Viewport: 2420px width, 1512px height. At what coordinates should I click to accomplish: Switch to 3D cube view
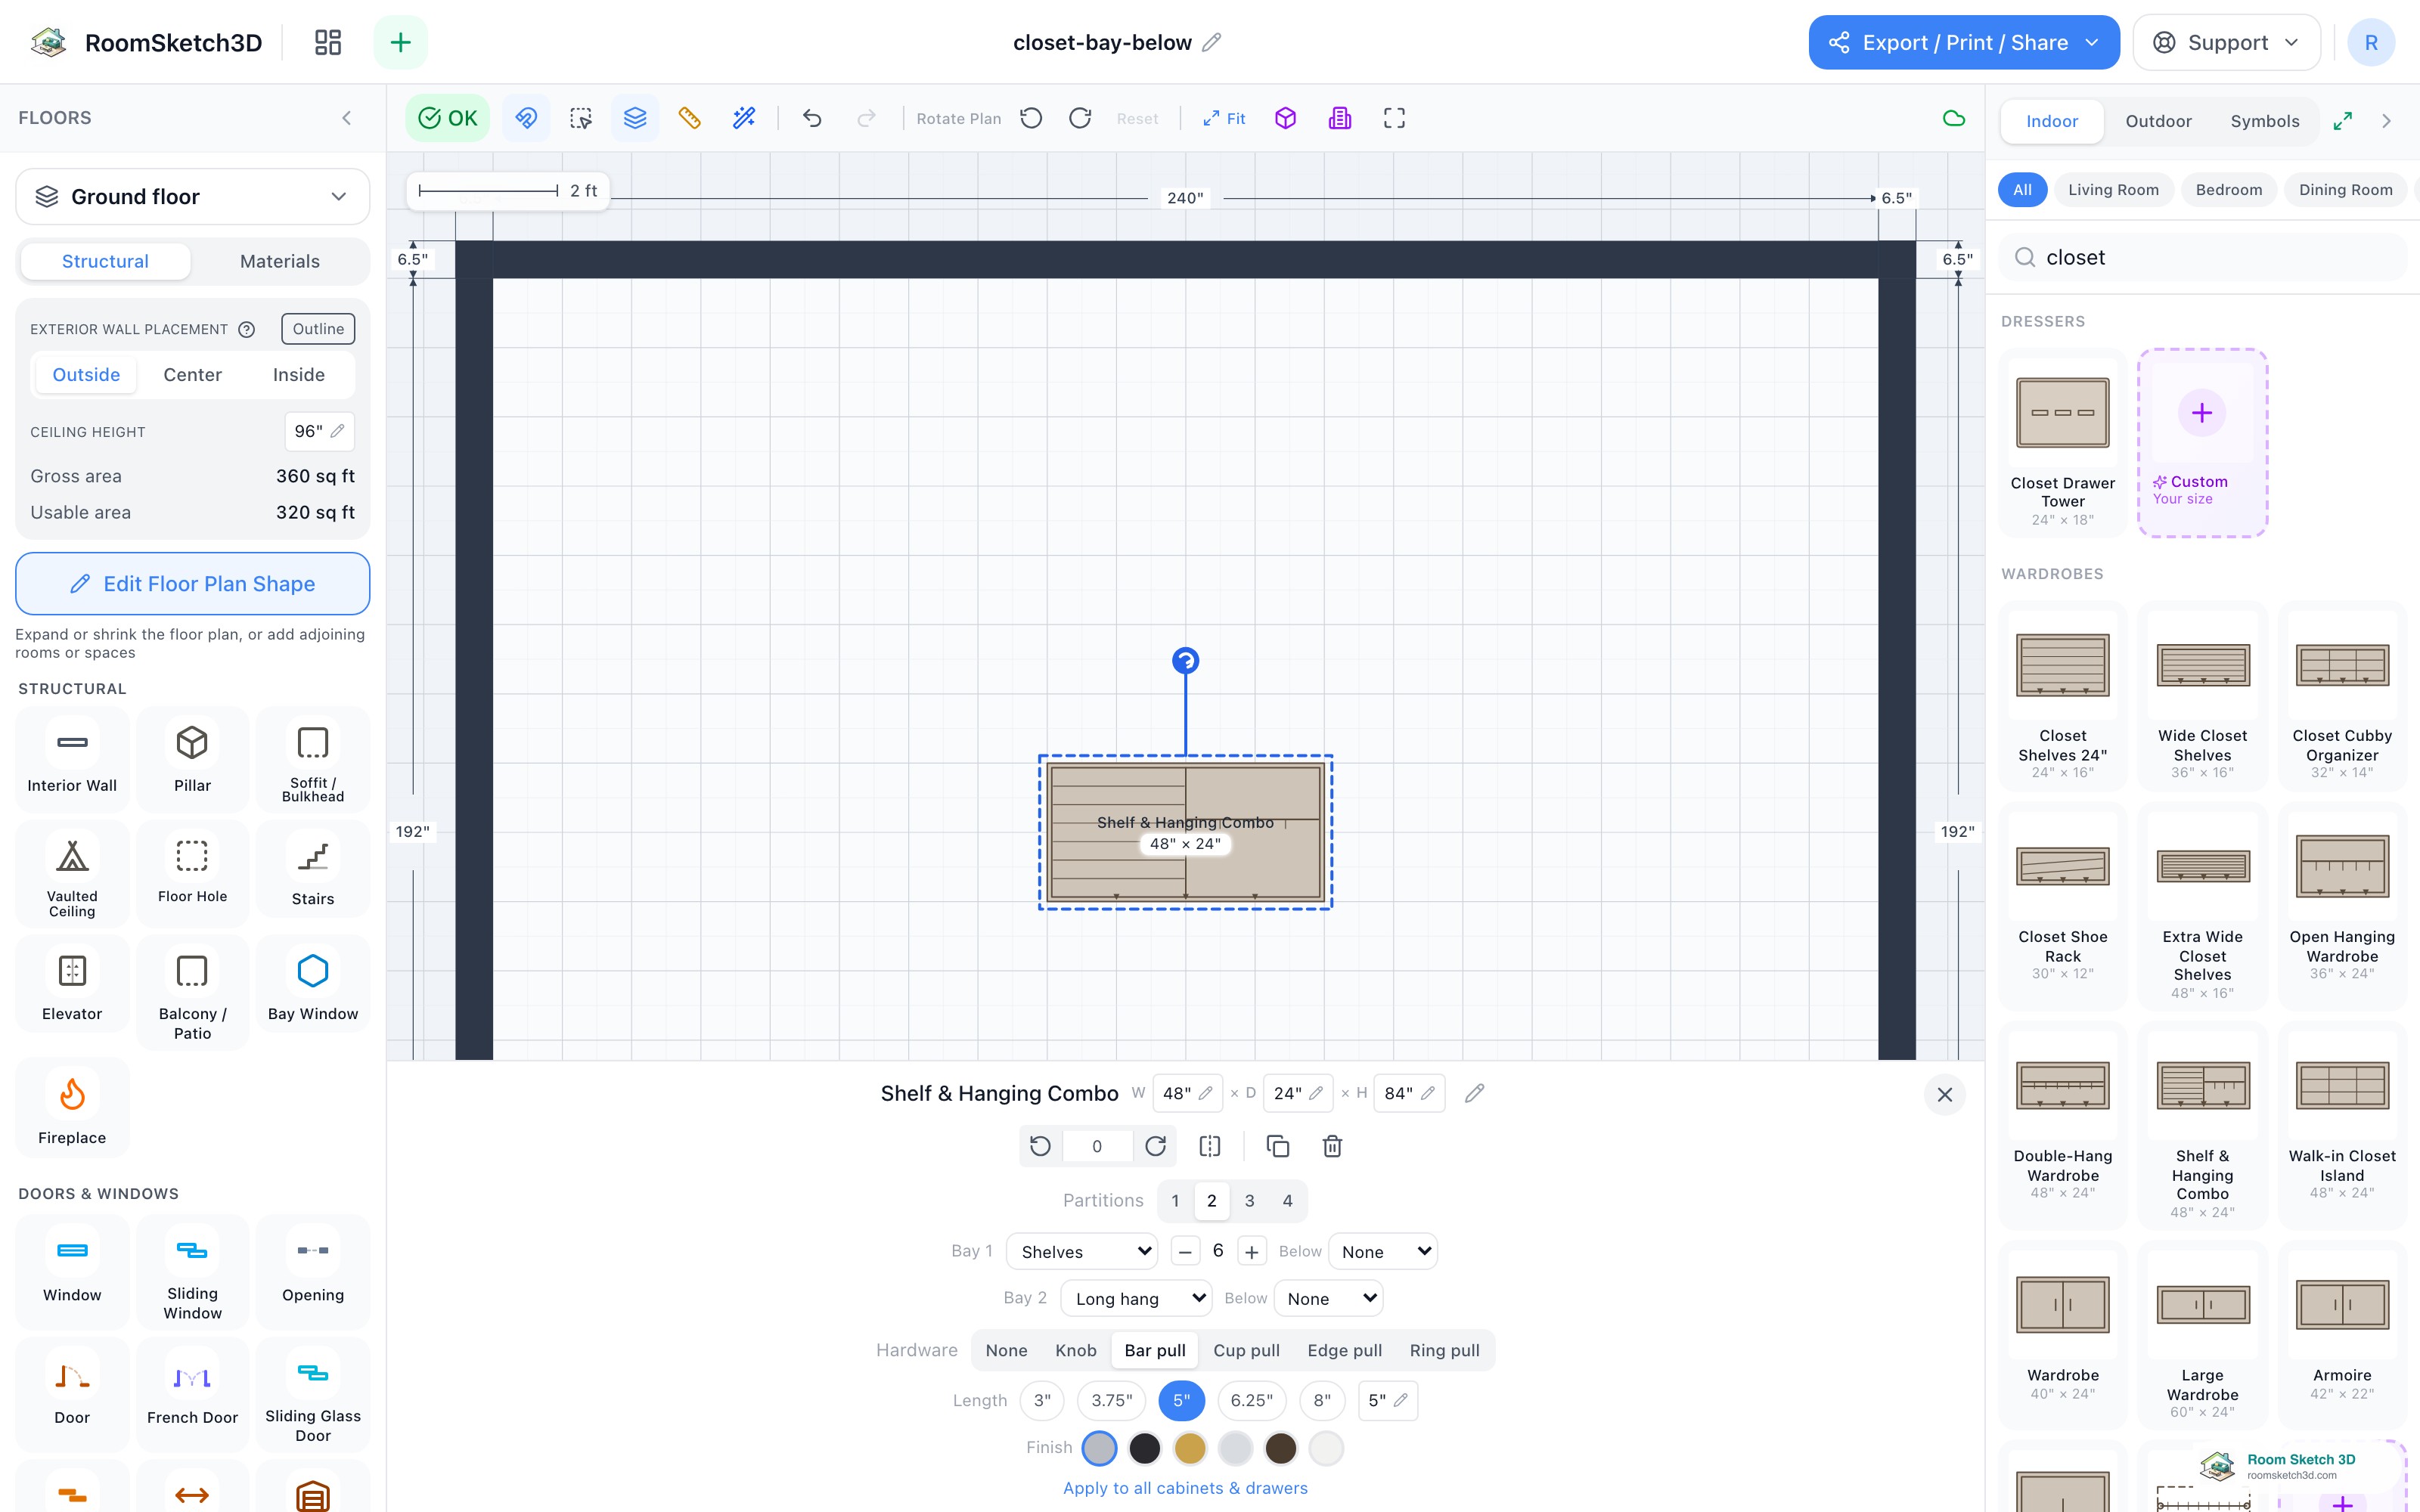coord(1286,118)
